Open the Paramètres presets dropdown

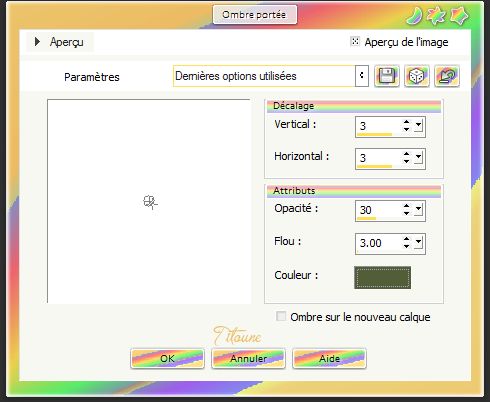tap(362, 76)
